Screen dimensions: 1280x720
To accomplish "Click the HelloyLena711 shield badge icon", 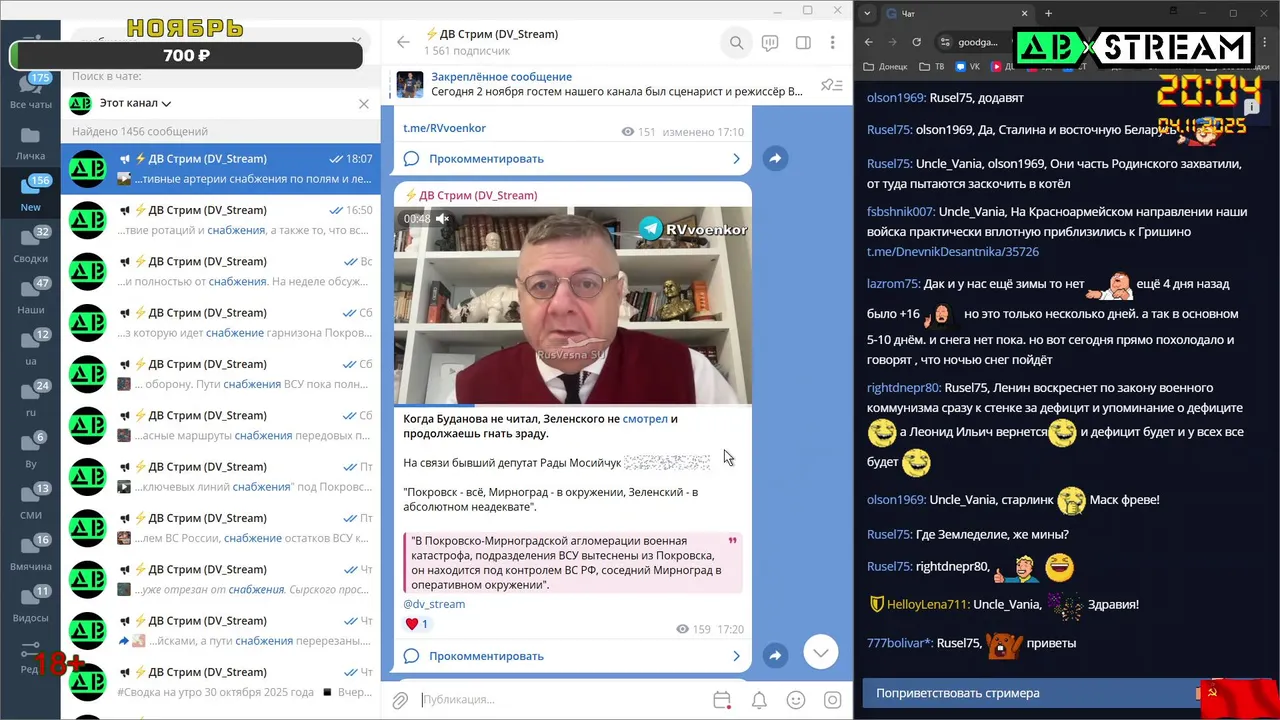I will pyautogui.click(x=876, y=604).
